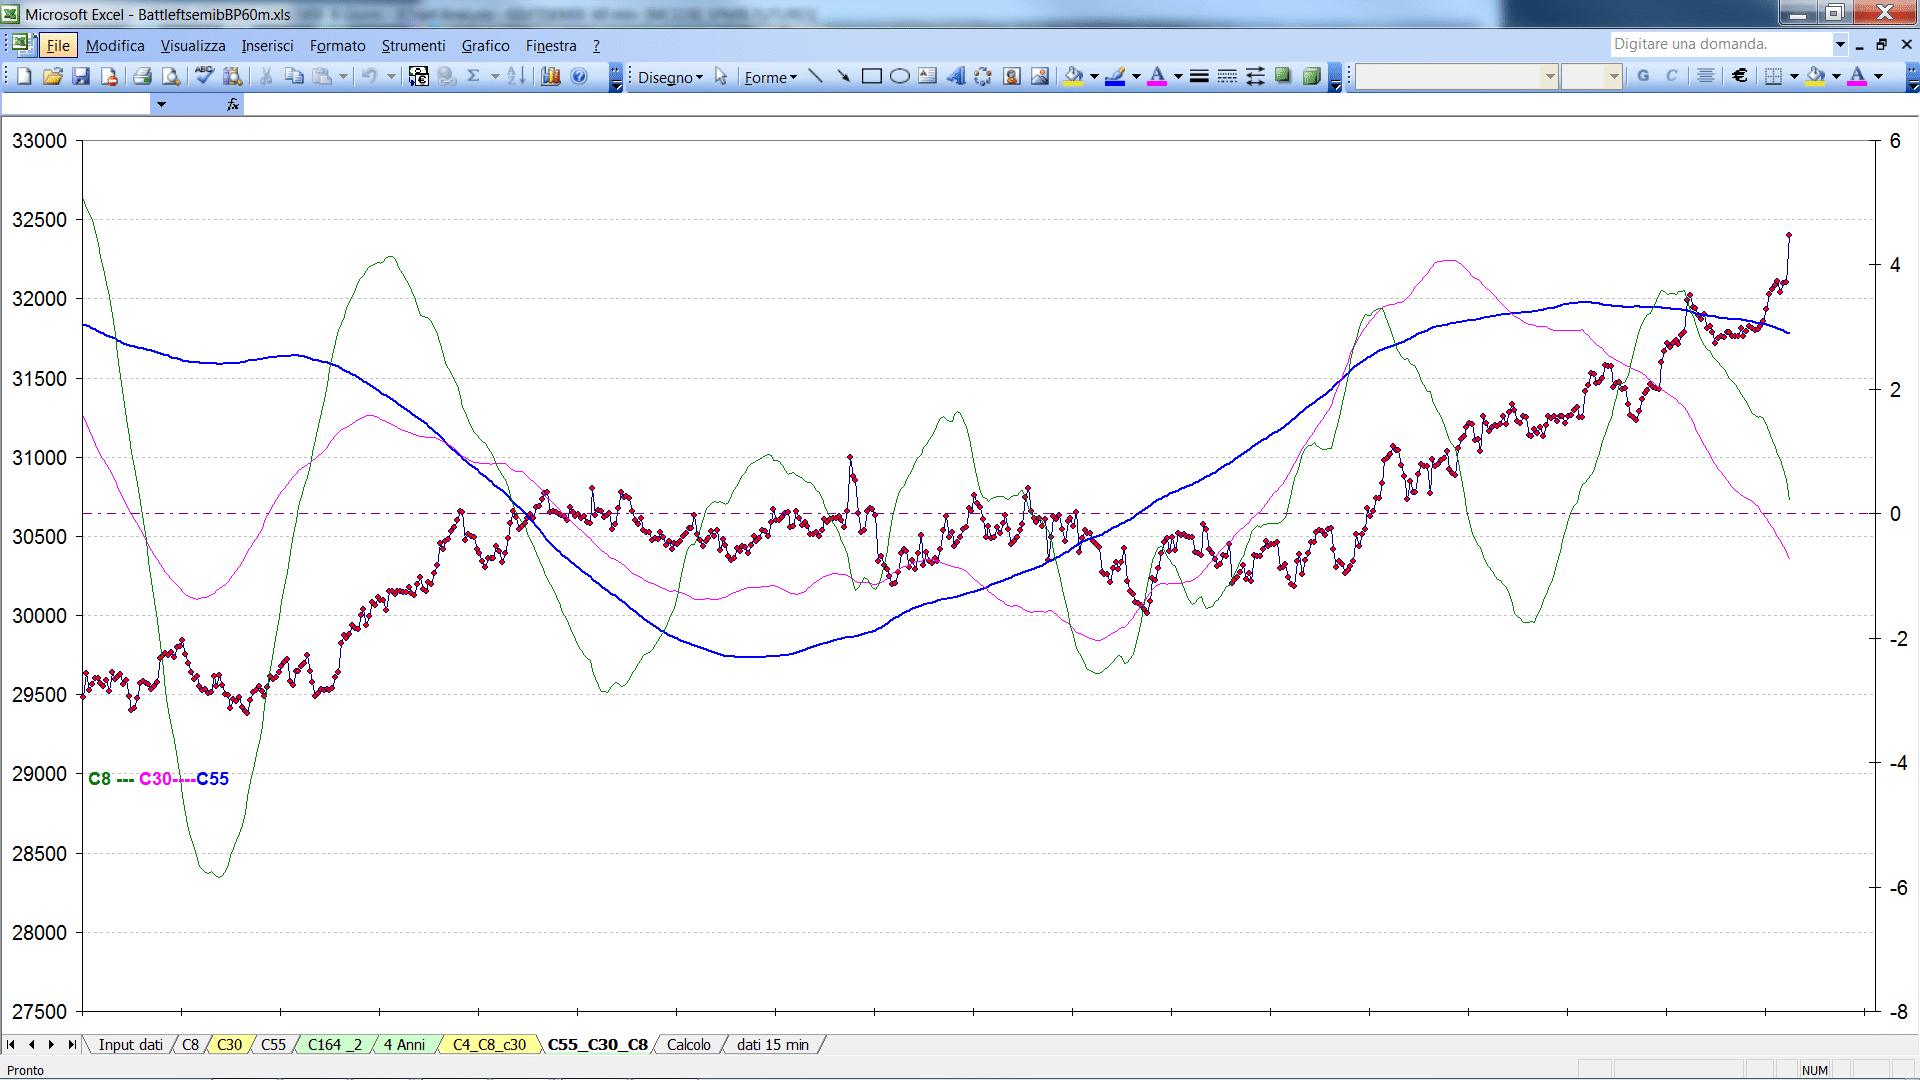Click the AutoSum sigma icon

pyautogui.click(x=474, y=76)
